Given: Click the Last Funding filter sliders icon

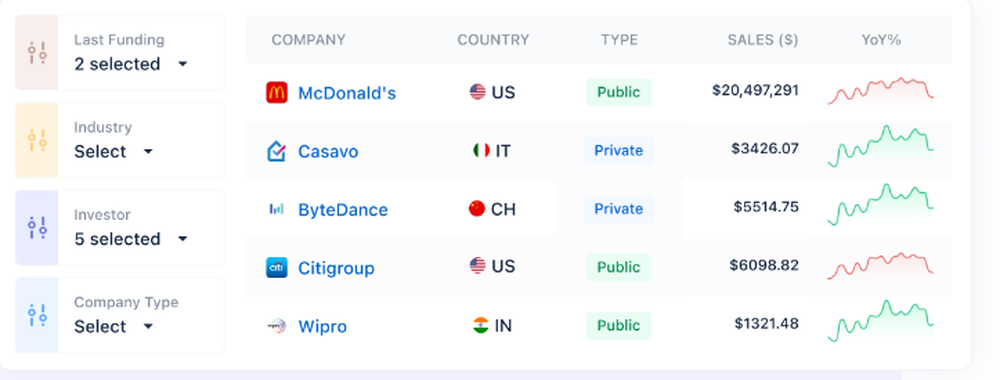Looking at the screenshot, I should coord(37,53).
